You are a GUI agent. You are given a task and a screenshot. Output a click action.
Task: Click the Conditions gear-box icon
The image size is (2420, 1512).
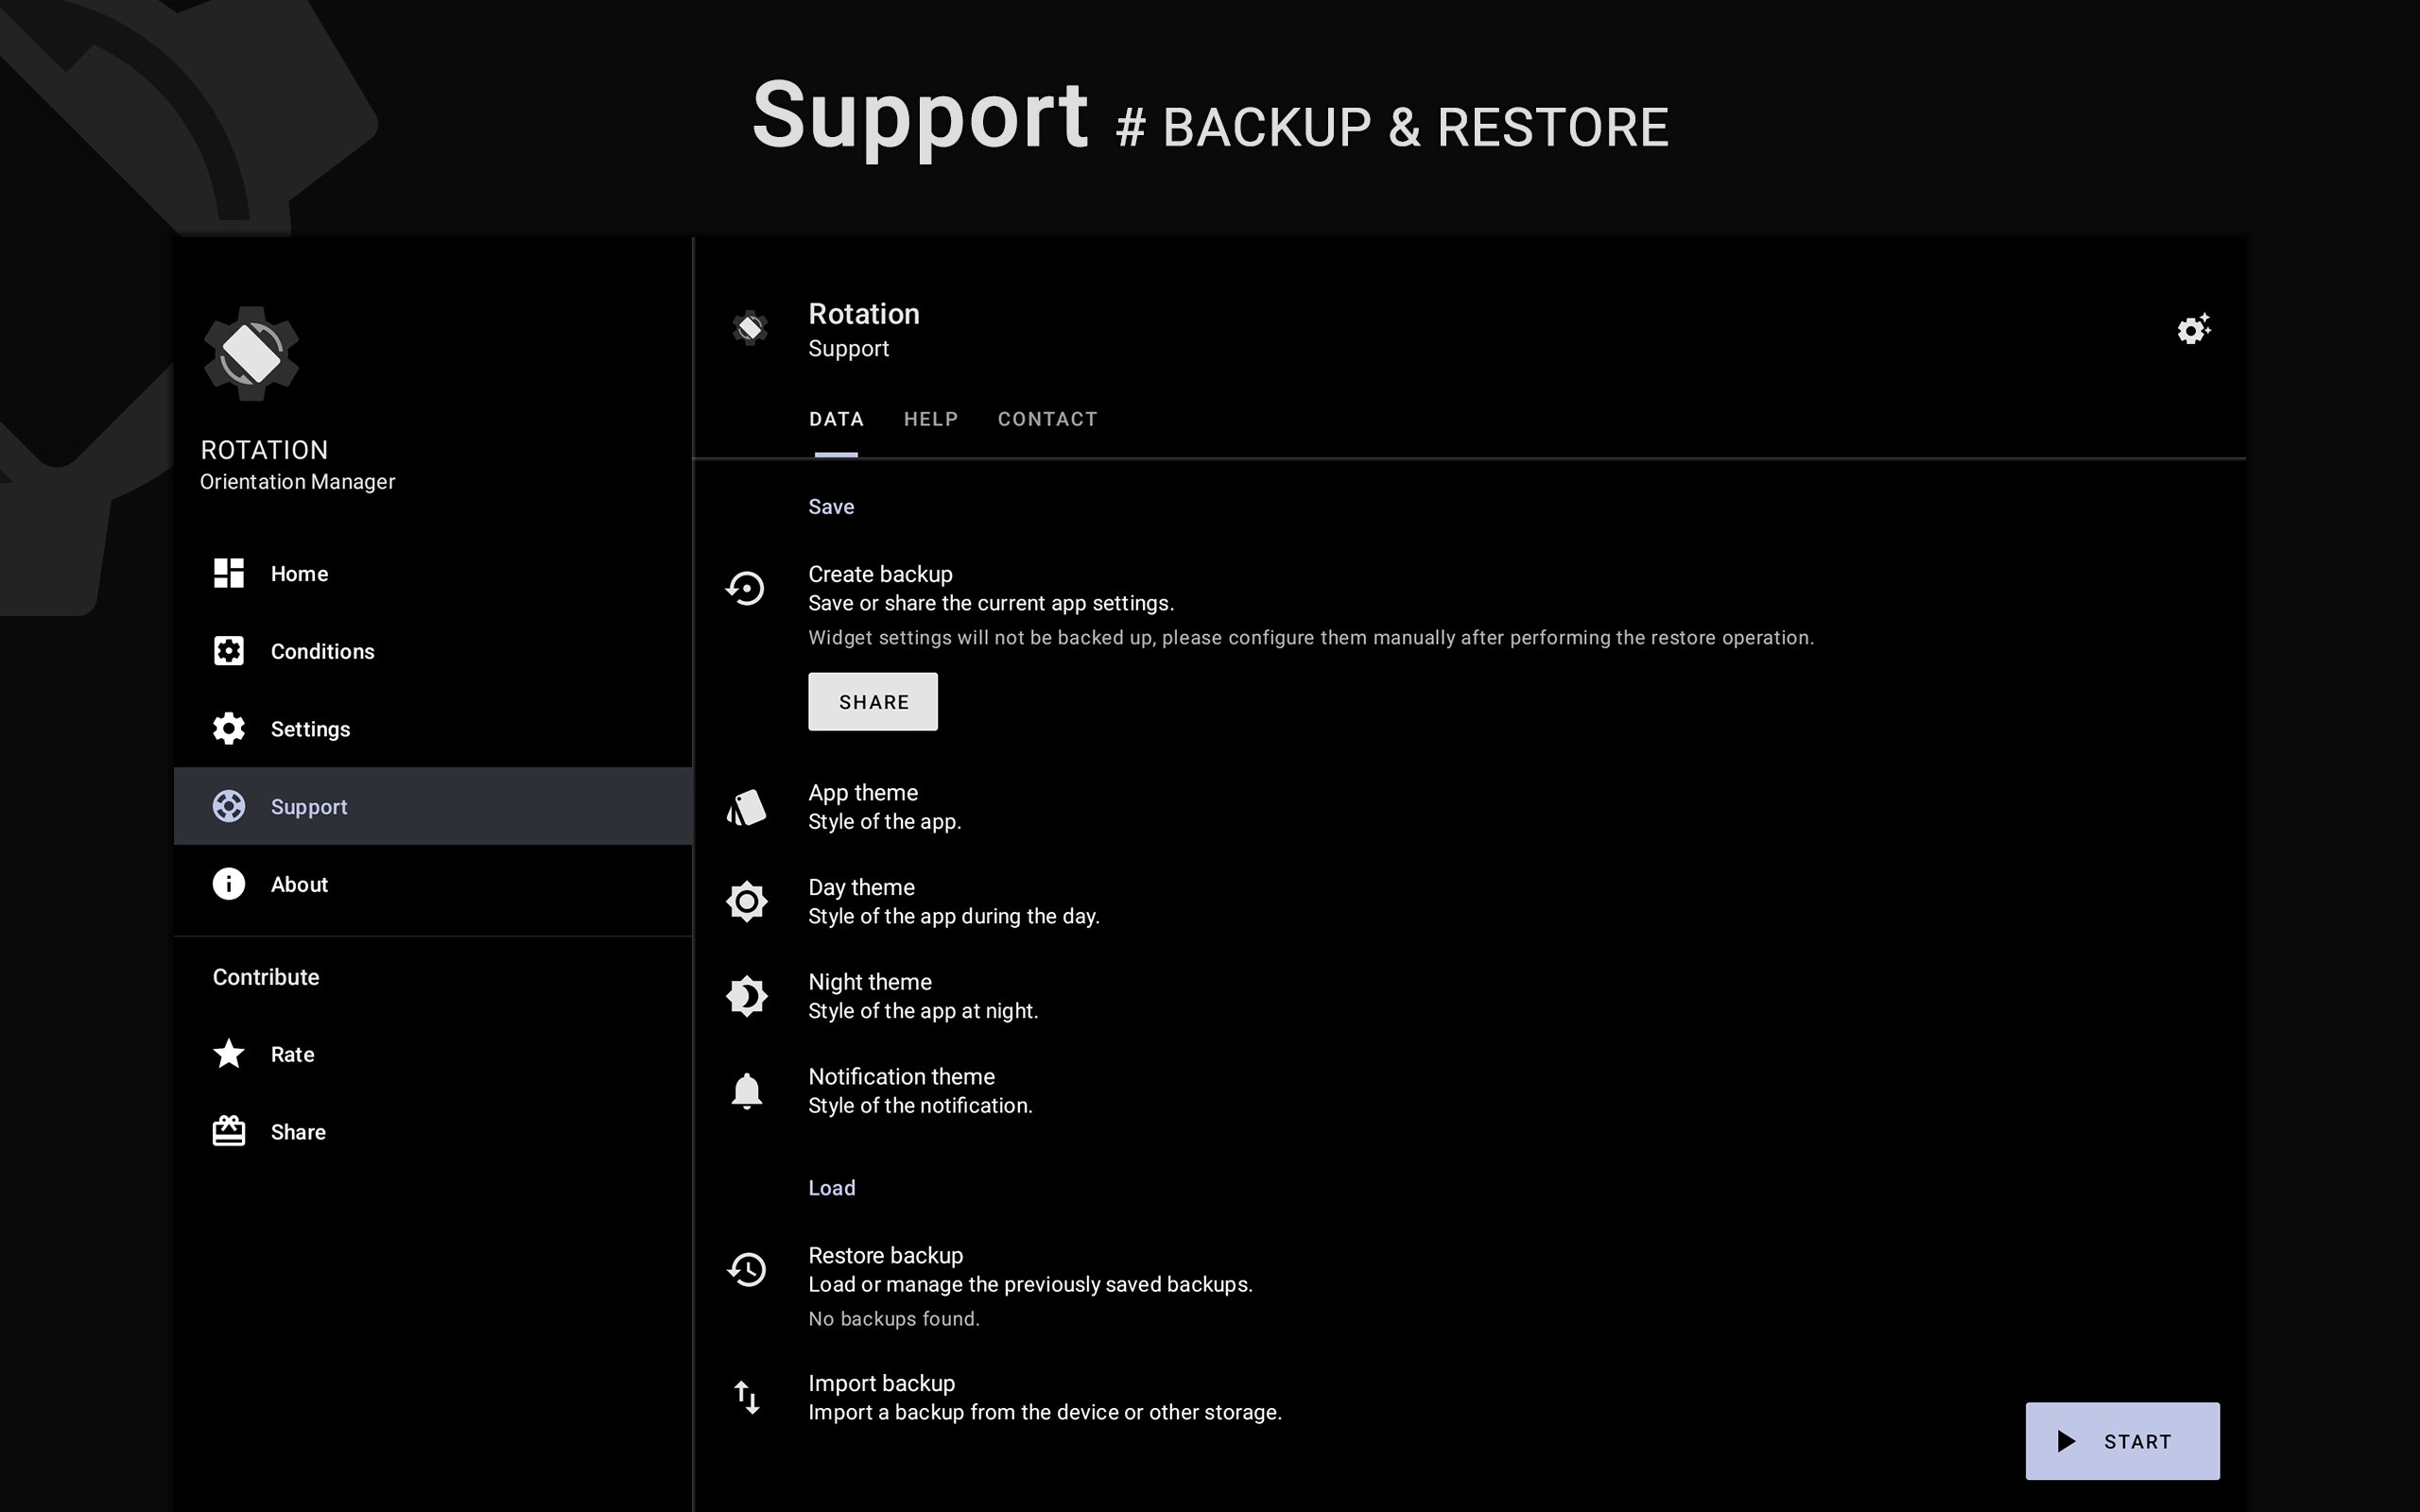(229, 651)
